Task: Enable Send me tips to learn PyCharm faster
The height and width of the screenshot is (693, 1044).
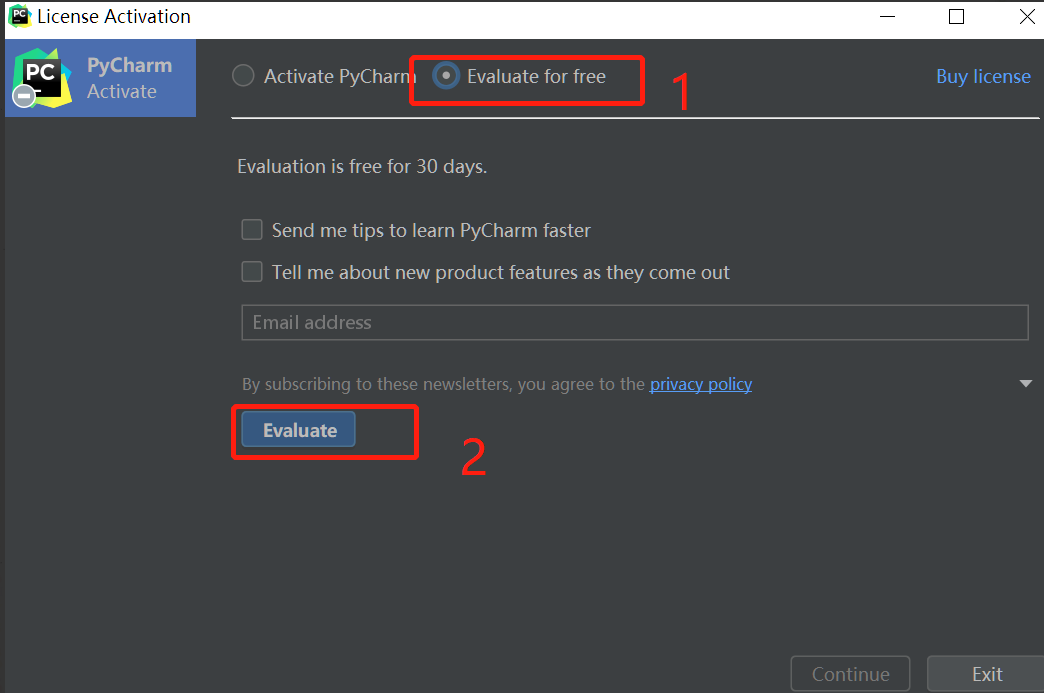Action: tap(252, 230)
